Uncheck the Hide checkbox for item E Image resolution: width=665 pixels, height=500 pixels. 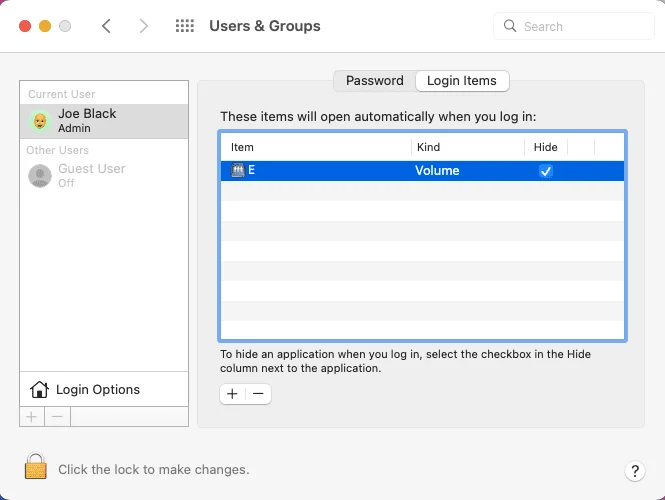tap(545, 171)
